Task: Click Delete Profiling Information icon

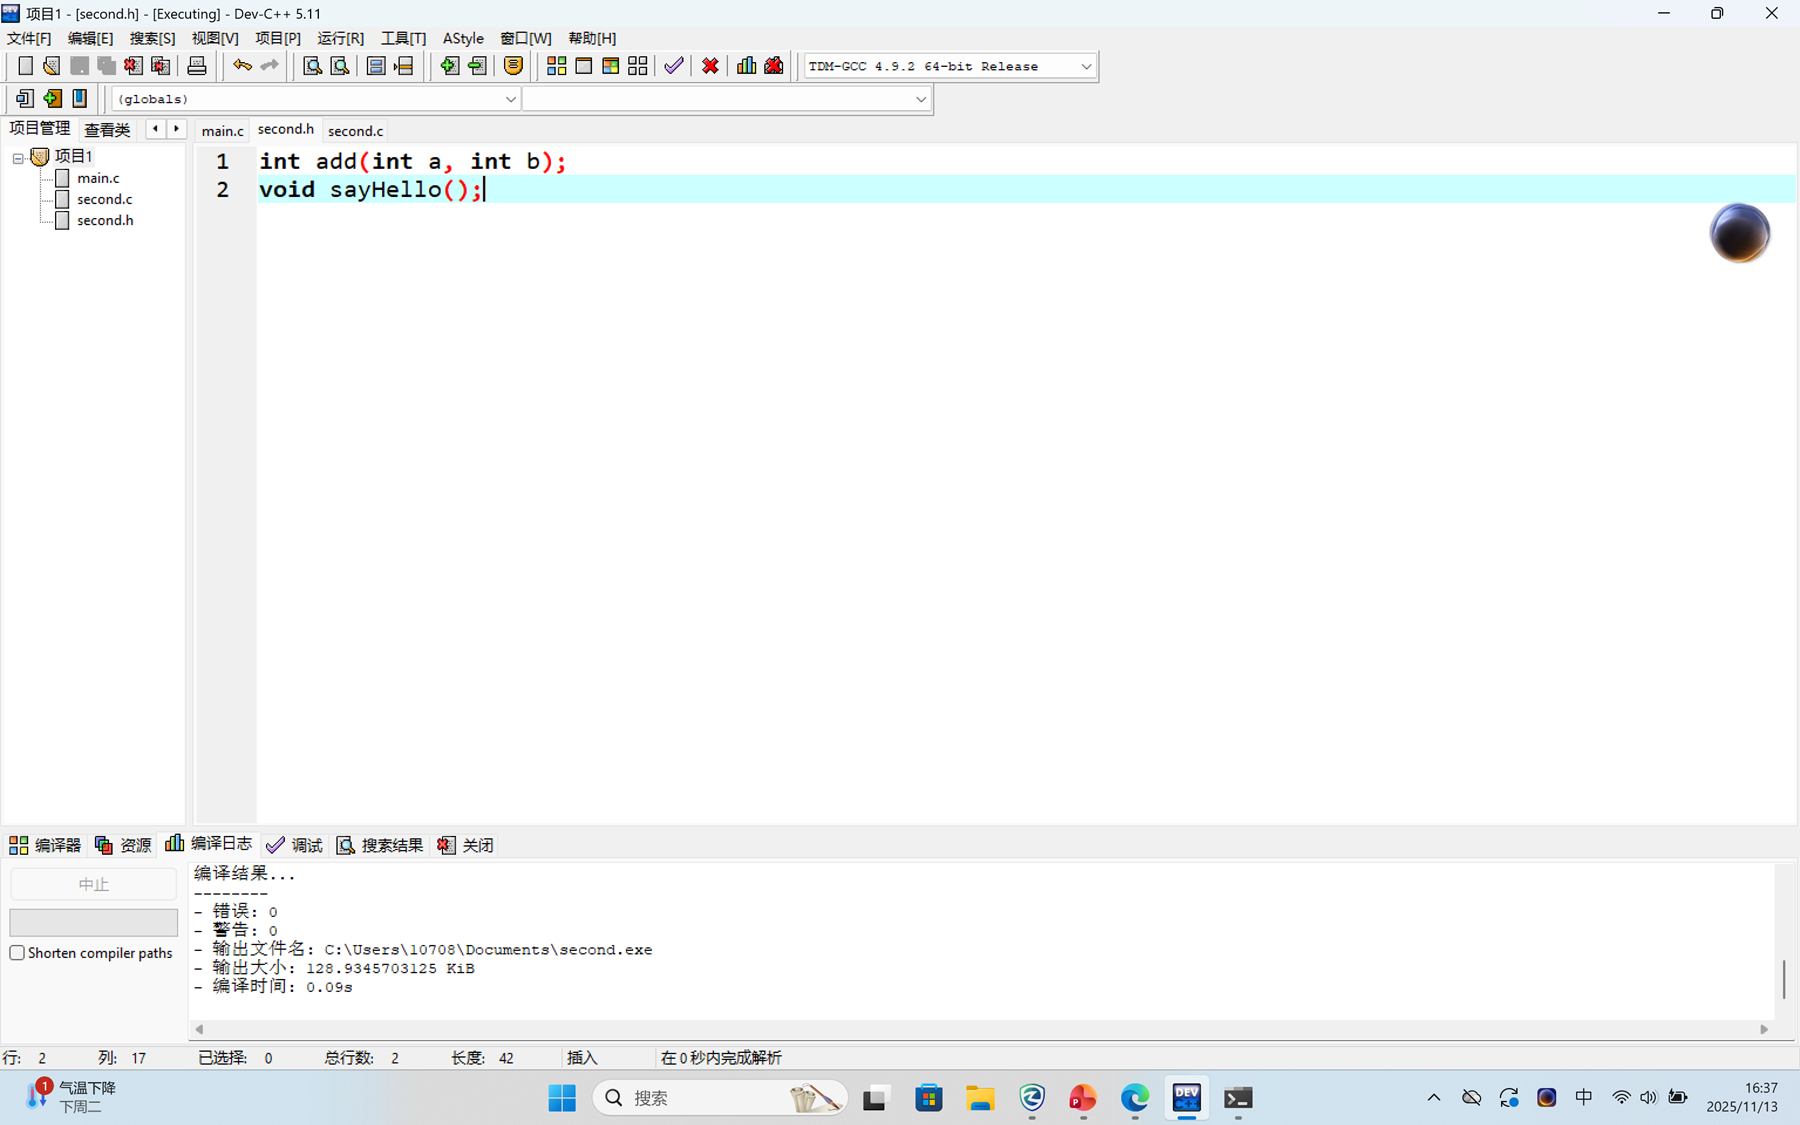Action: point(774,66)
